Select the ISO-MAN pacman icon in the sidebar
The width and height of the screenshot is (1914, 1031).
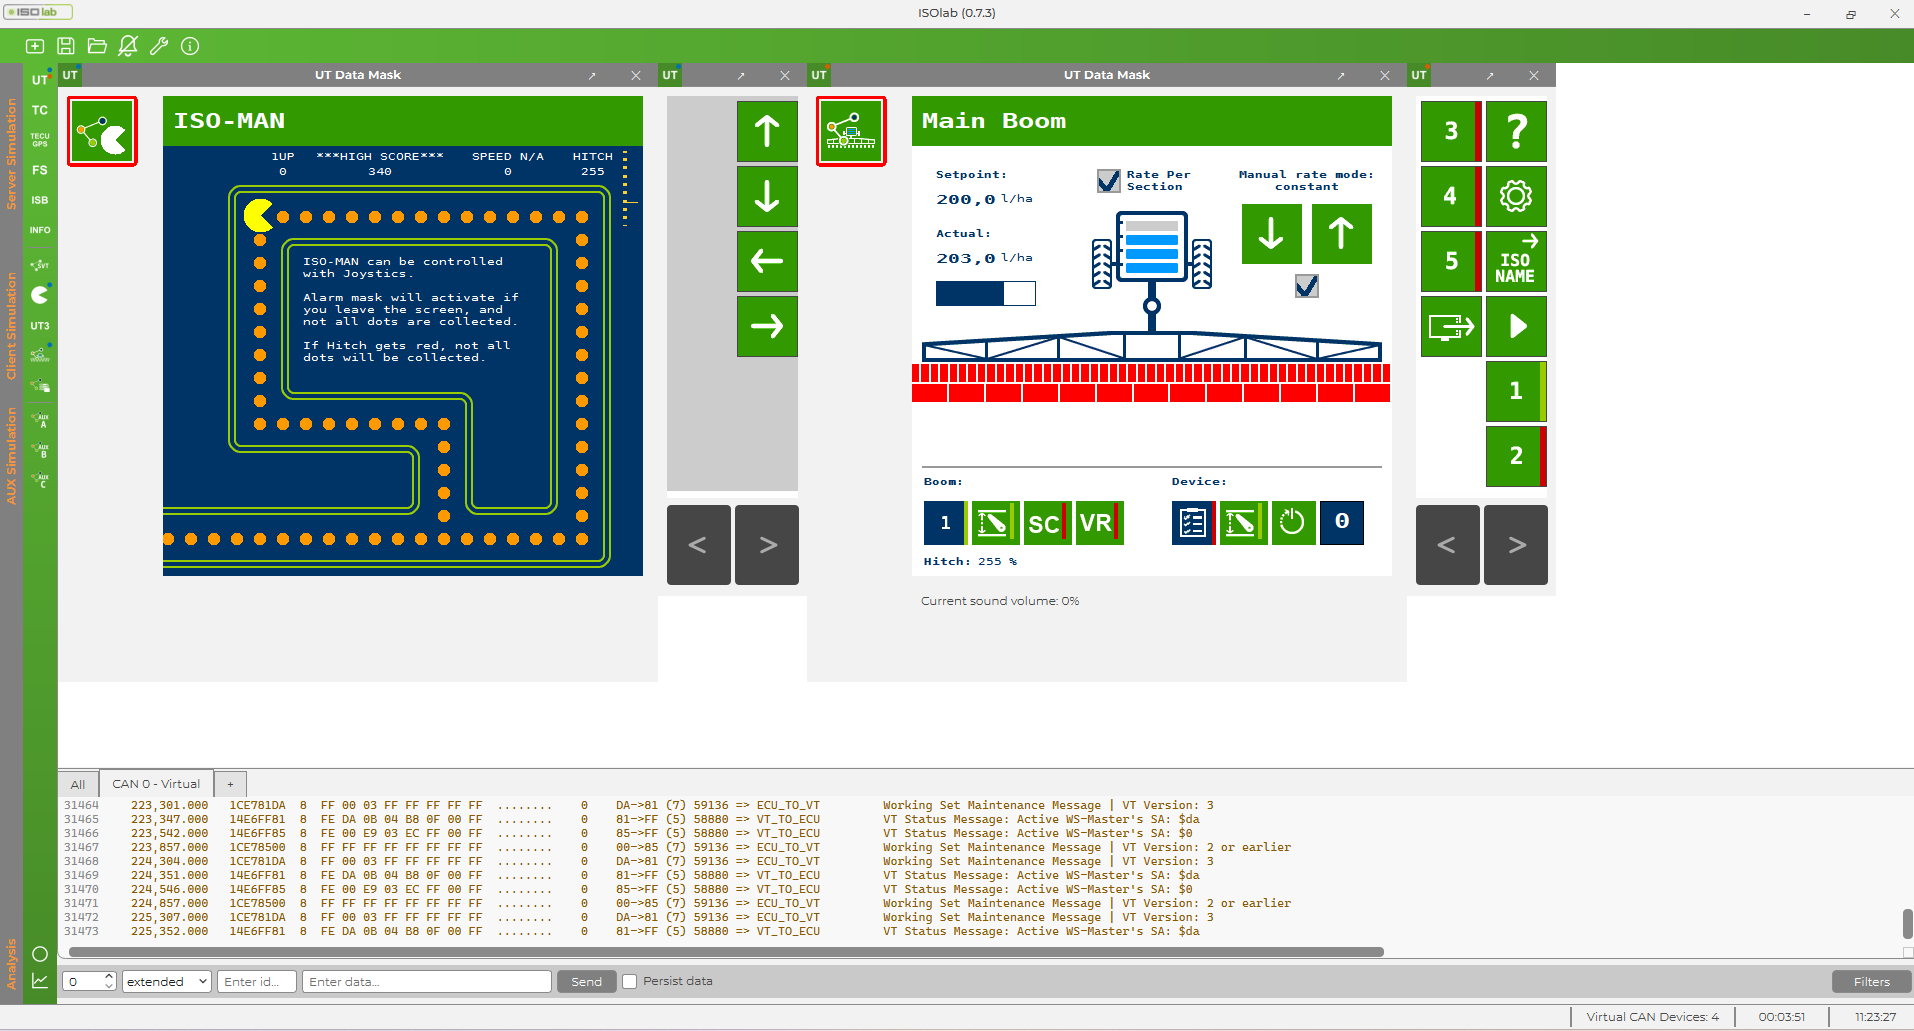40,295
